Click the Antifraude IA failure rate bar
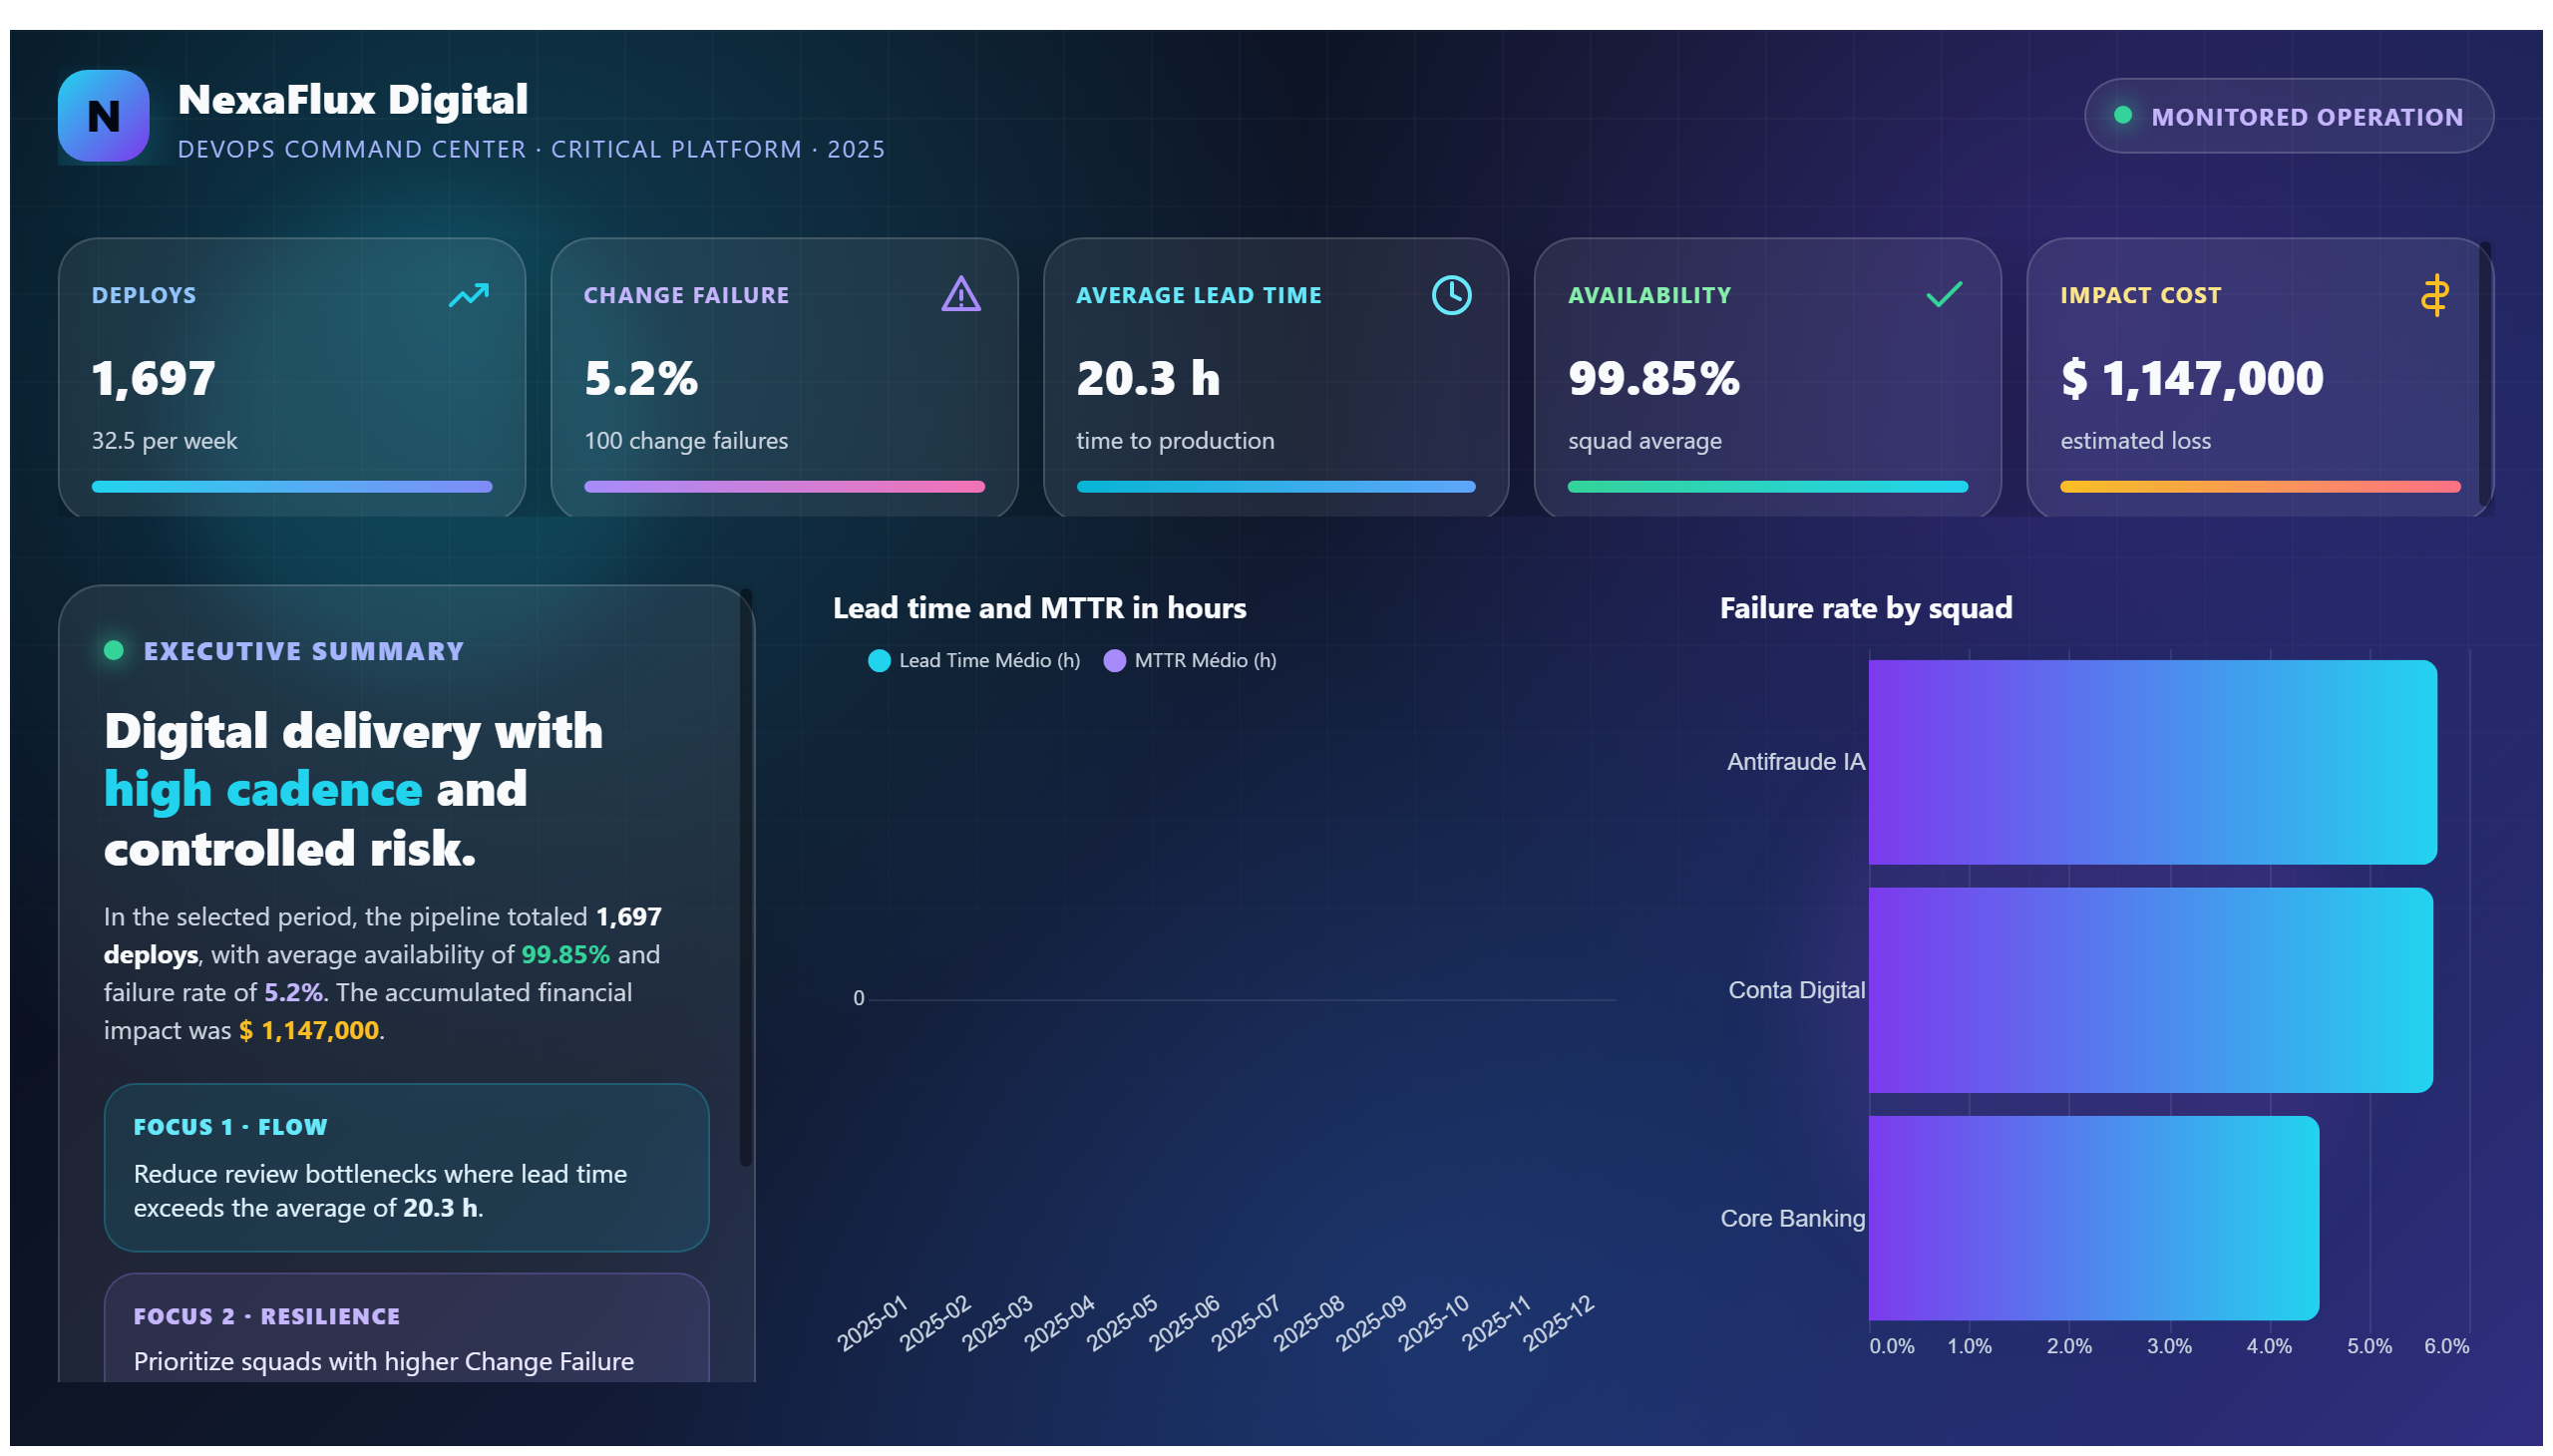 tap(2152, 762)
